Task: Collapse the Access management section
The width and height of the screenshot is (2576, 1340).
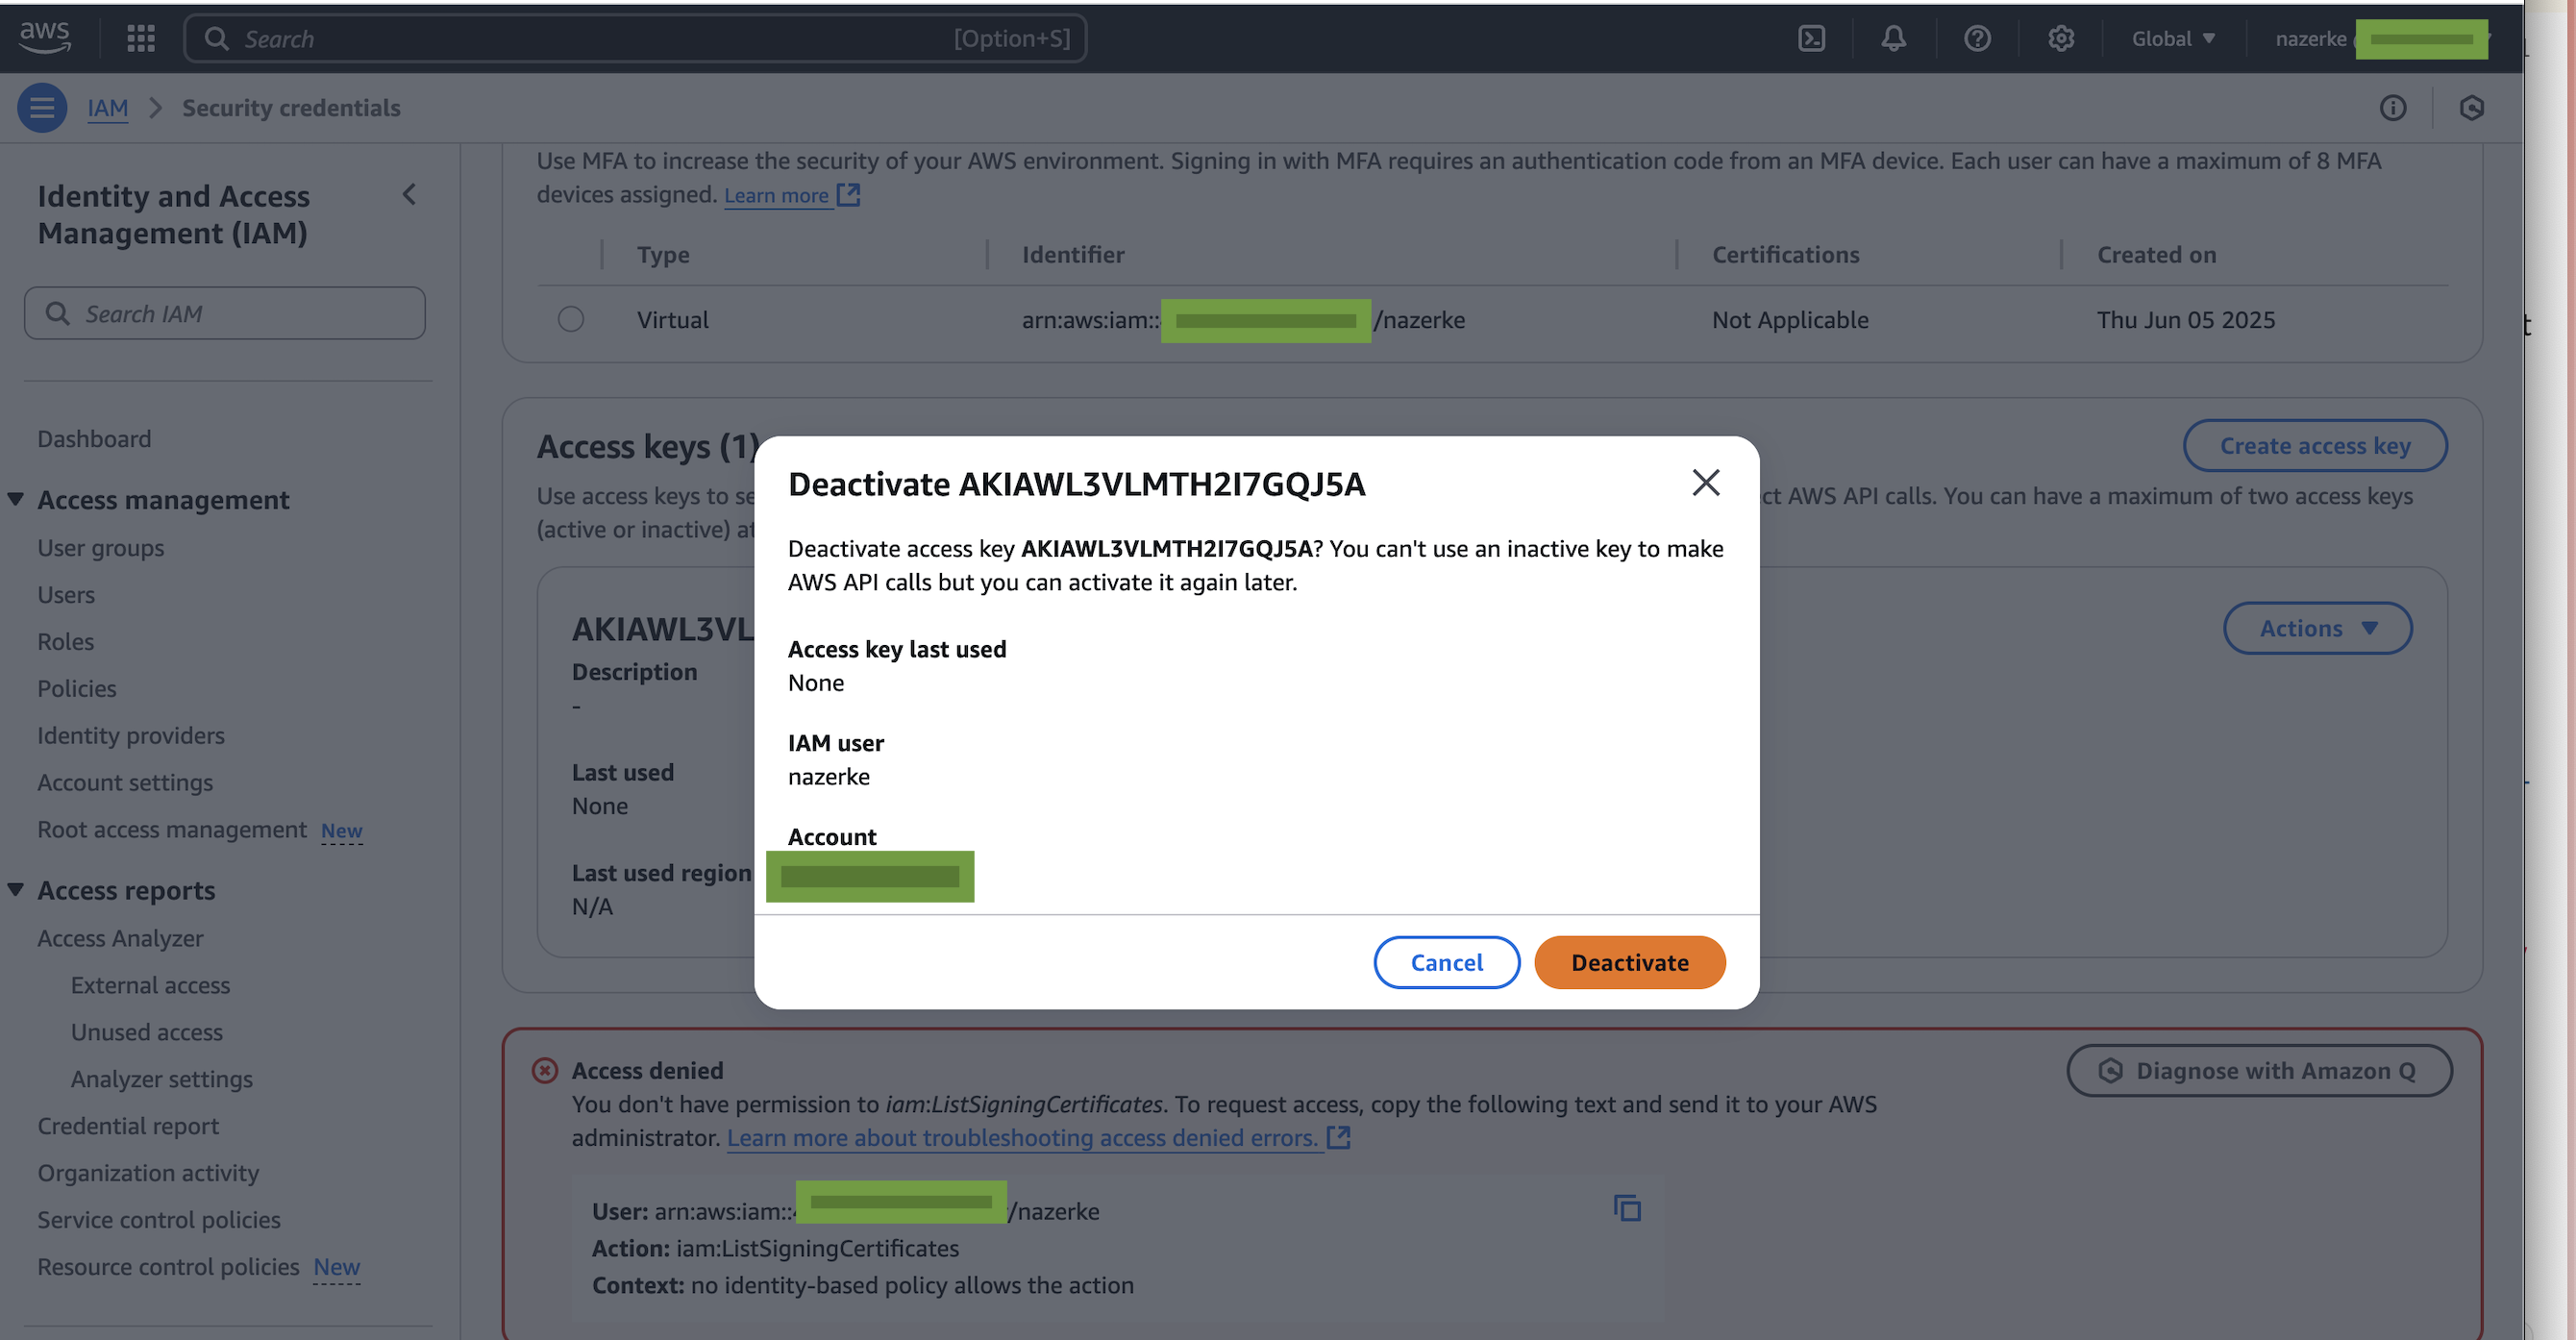Action: (16, 499)
